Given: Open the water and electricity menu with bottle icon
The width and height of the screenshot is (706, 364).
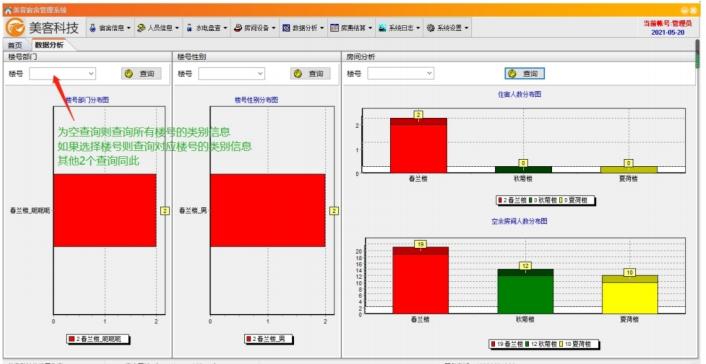Looking at the screenshot, I should 206,28.
